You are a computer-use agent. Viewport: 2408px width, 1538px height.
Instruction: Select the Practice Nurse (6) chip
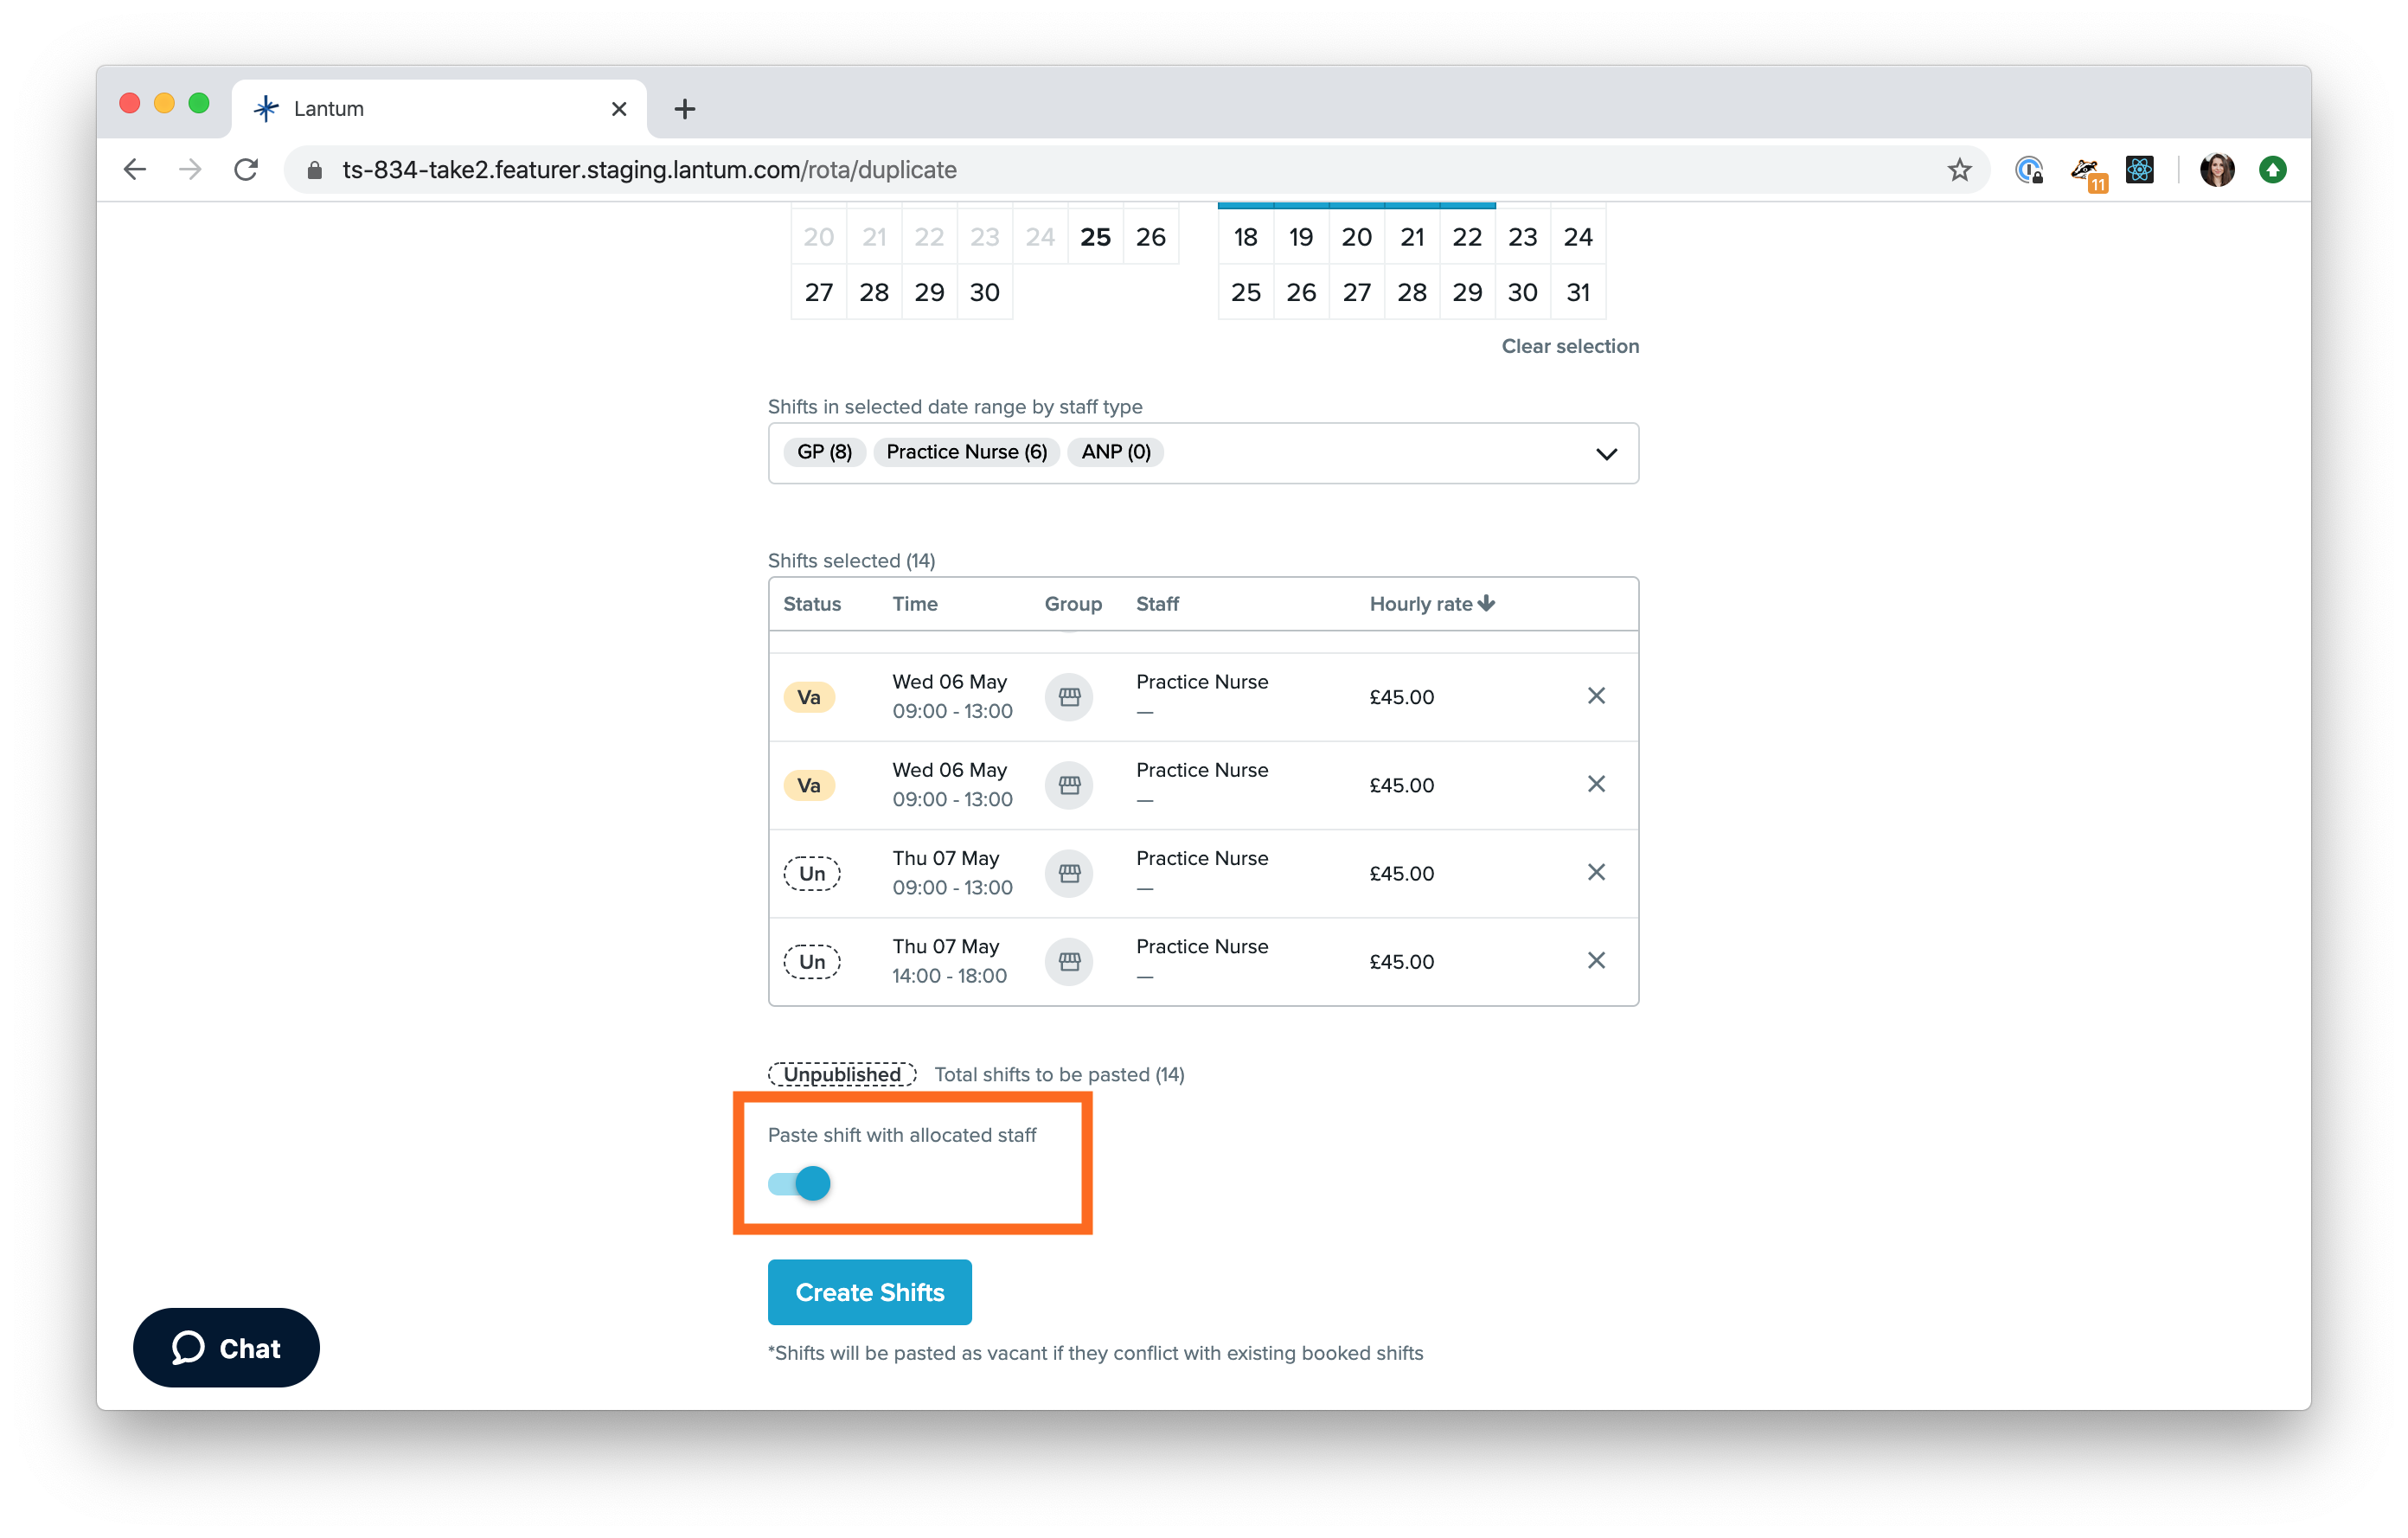[x=966, y=452]
